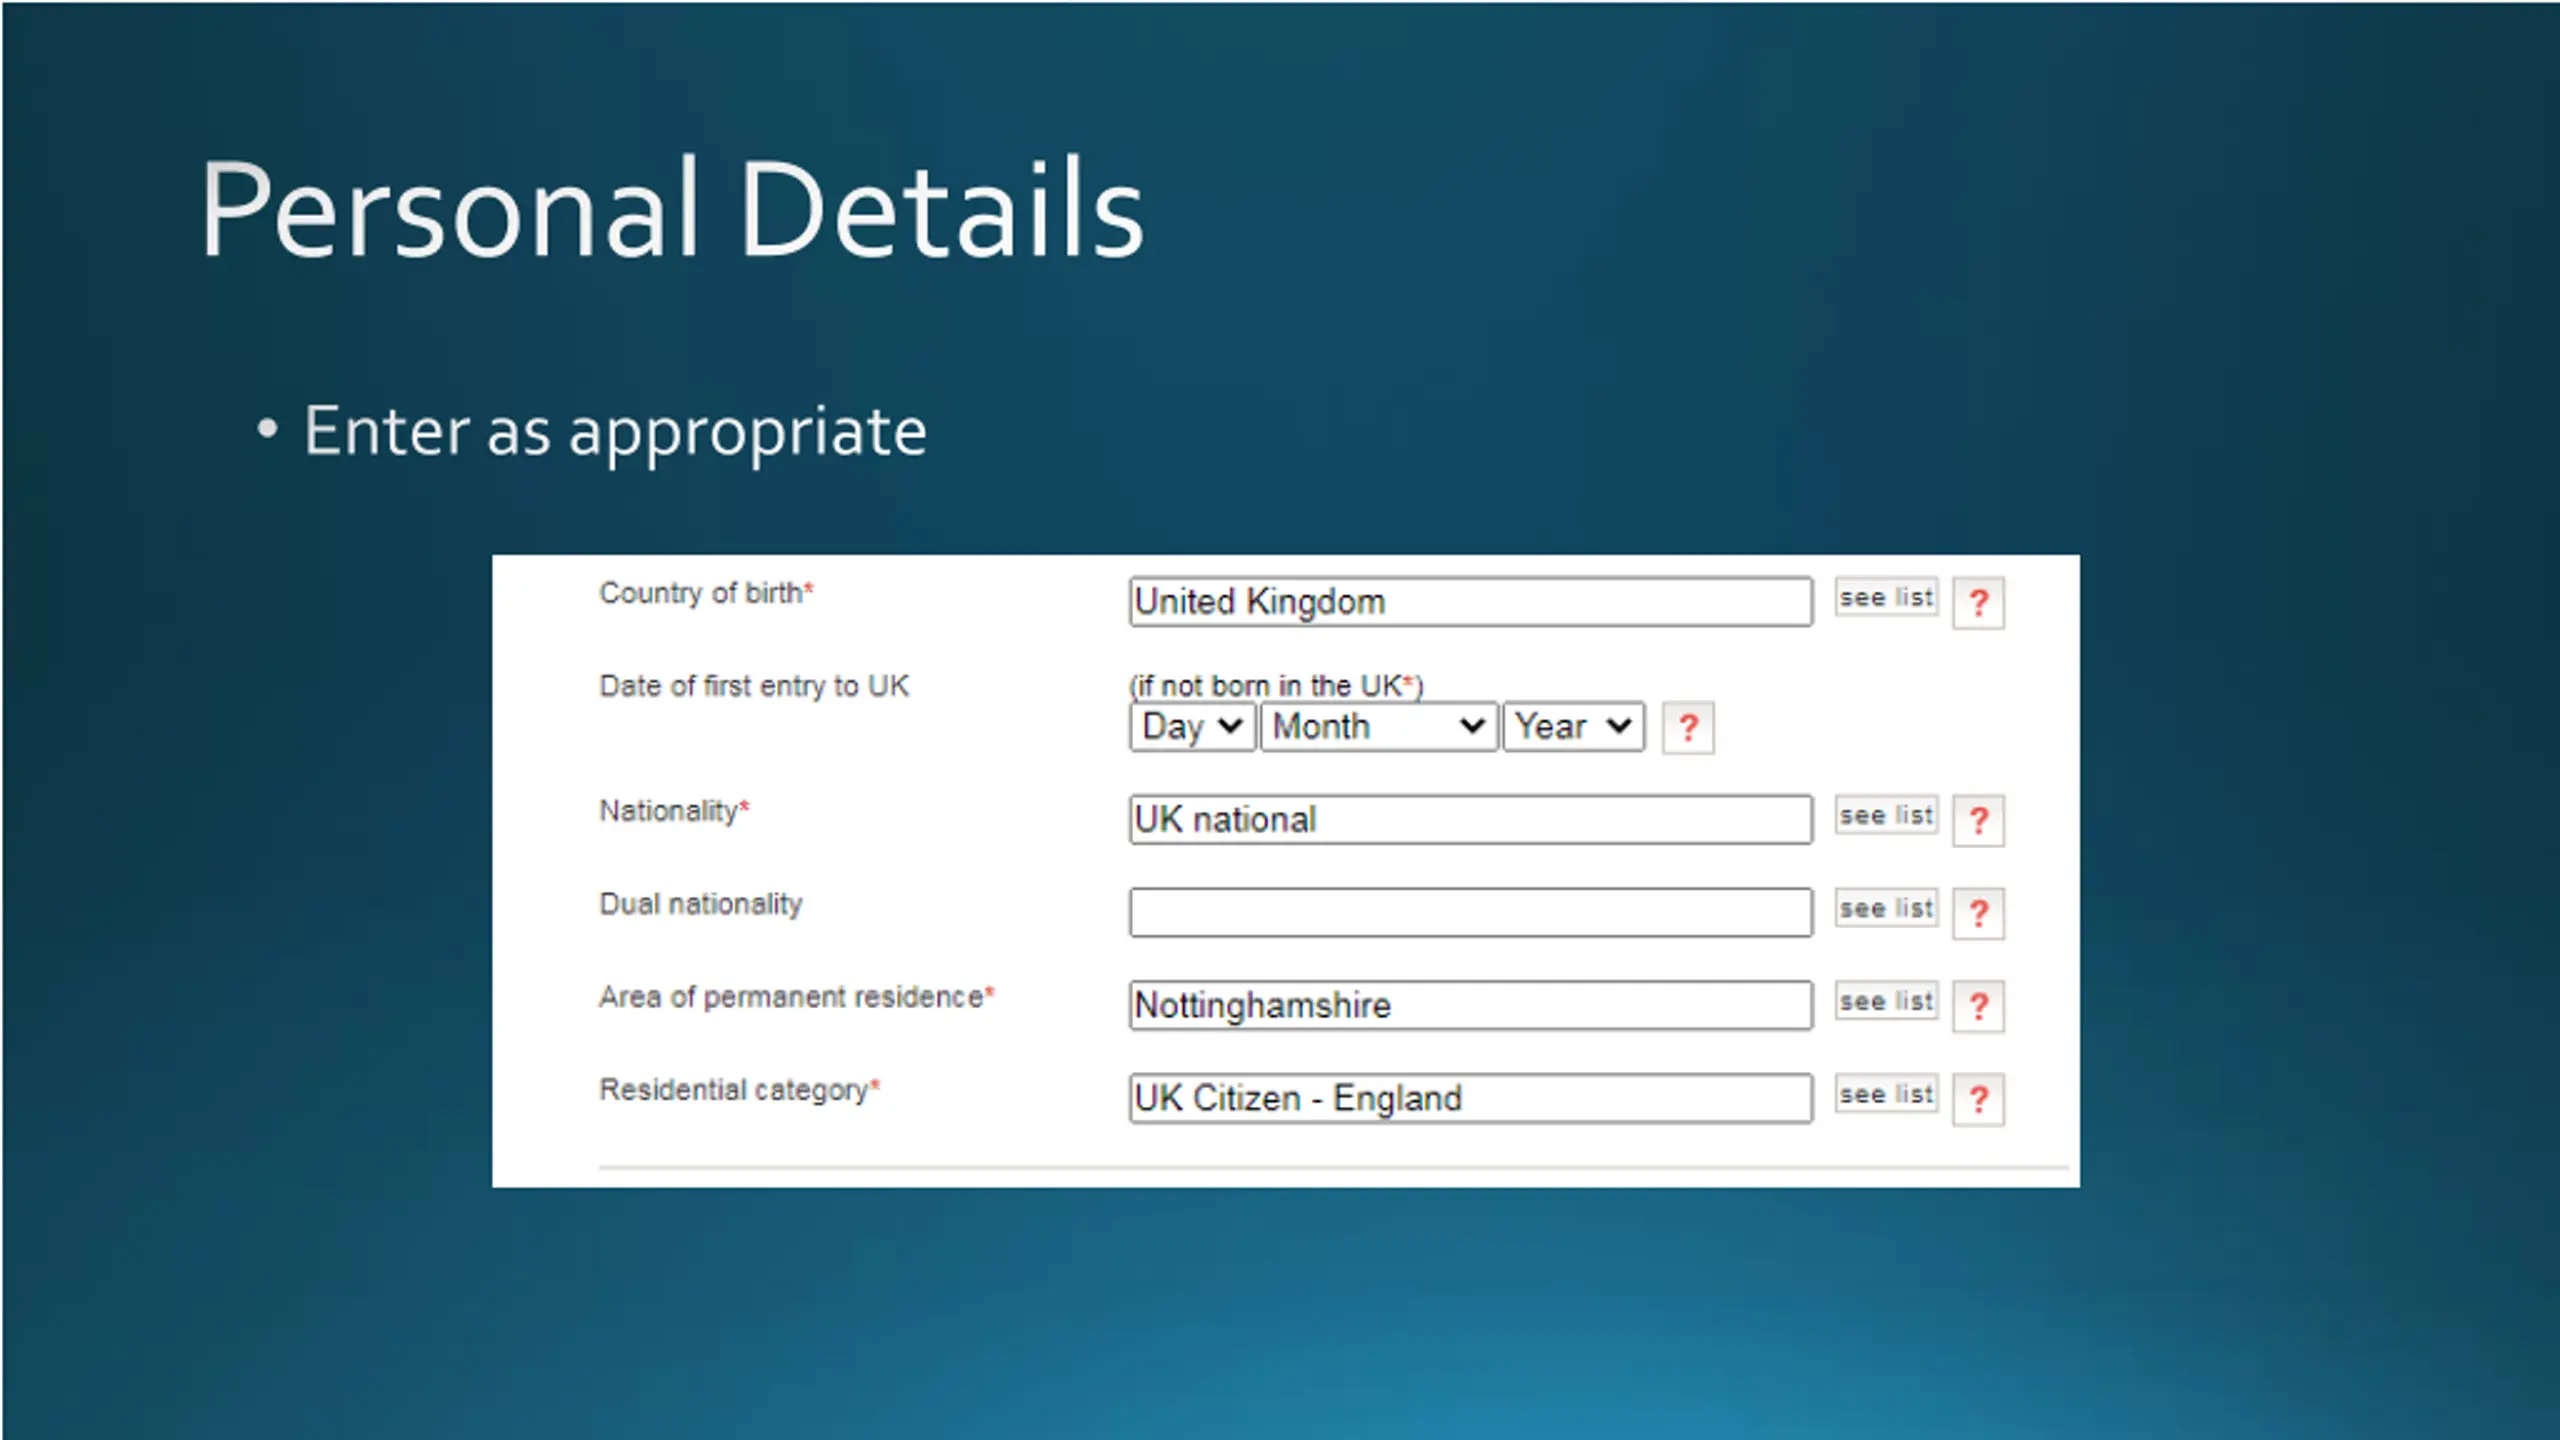The height and width of the screenshot is (1440, 2560).
Task: Click help icon for Residential category
Action: [x=1978, y=1099]
